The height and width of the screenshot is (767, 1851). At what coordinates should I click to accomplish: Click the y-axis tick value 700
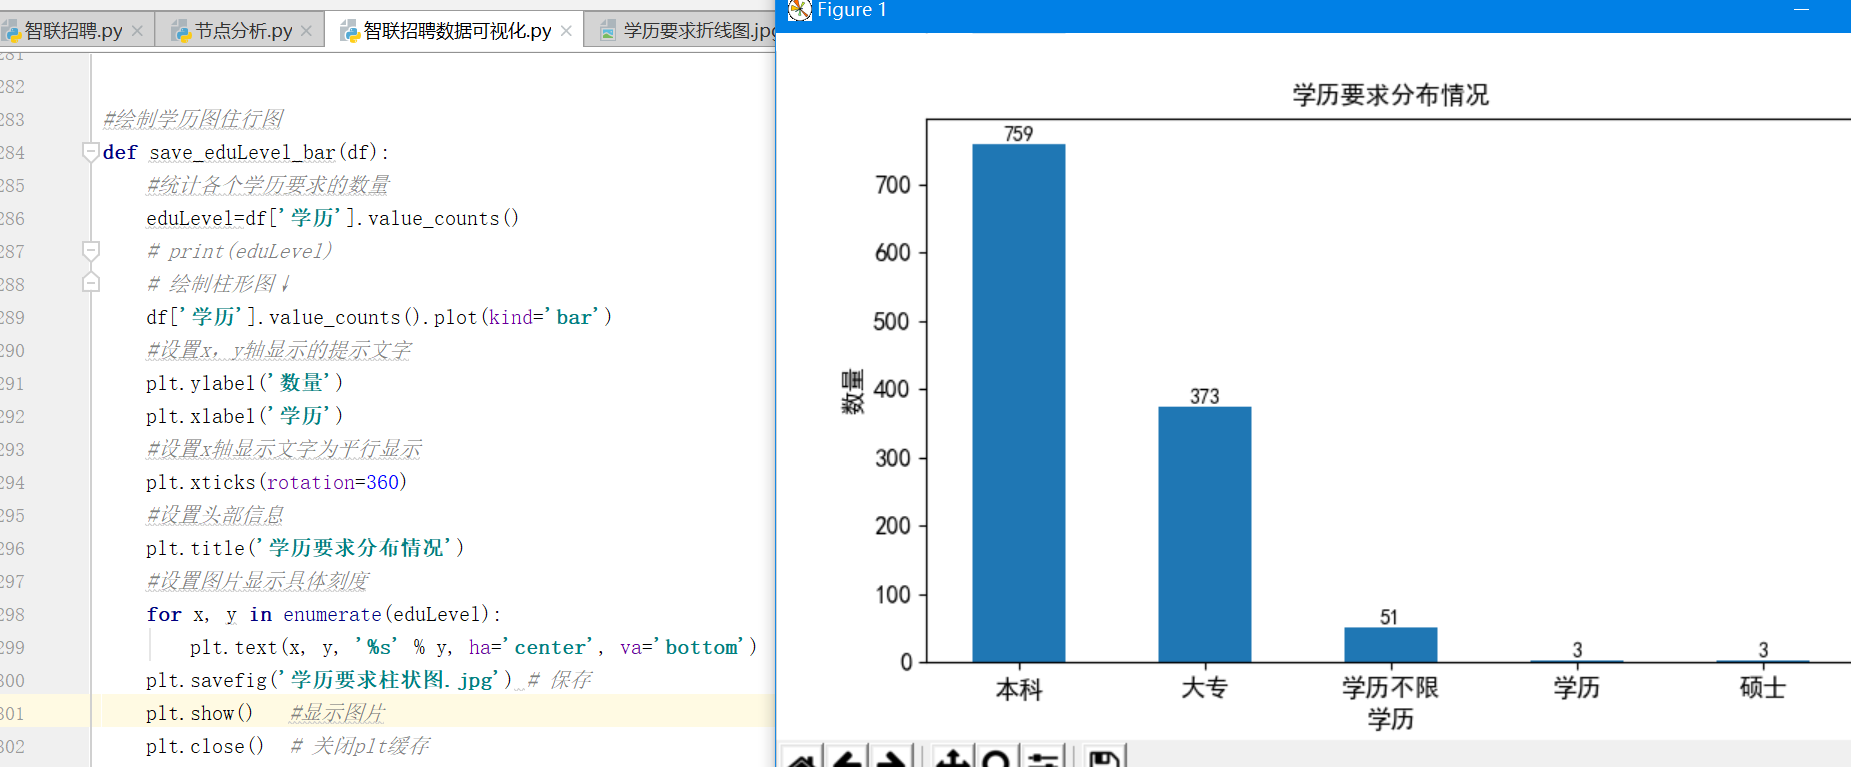[893, 185]
